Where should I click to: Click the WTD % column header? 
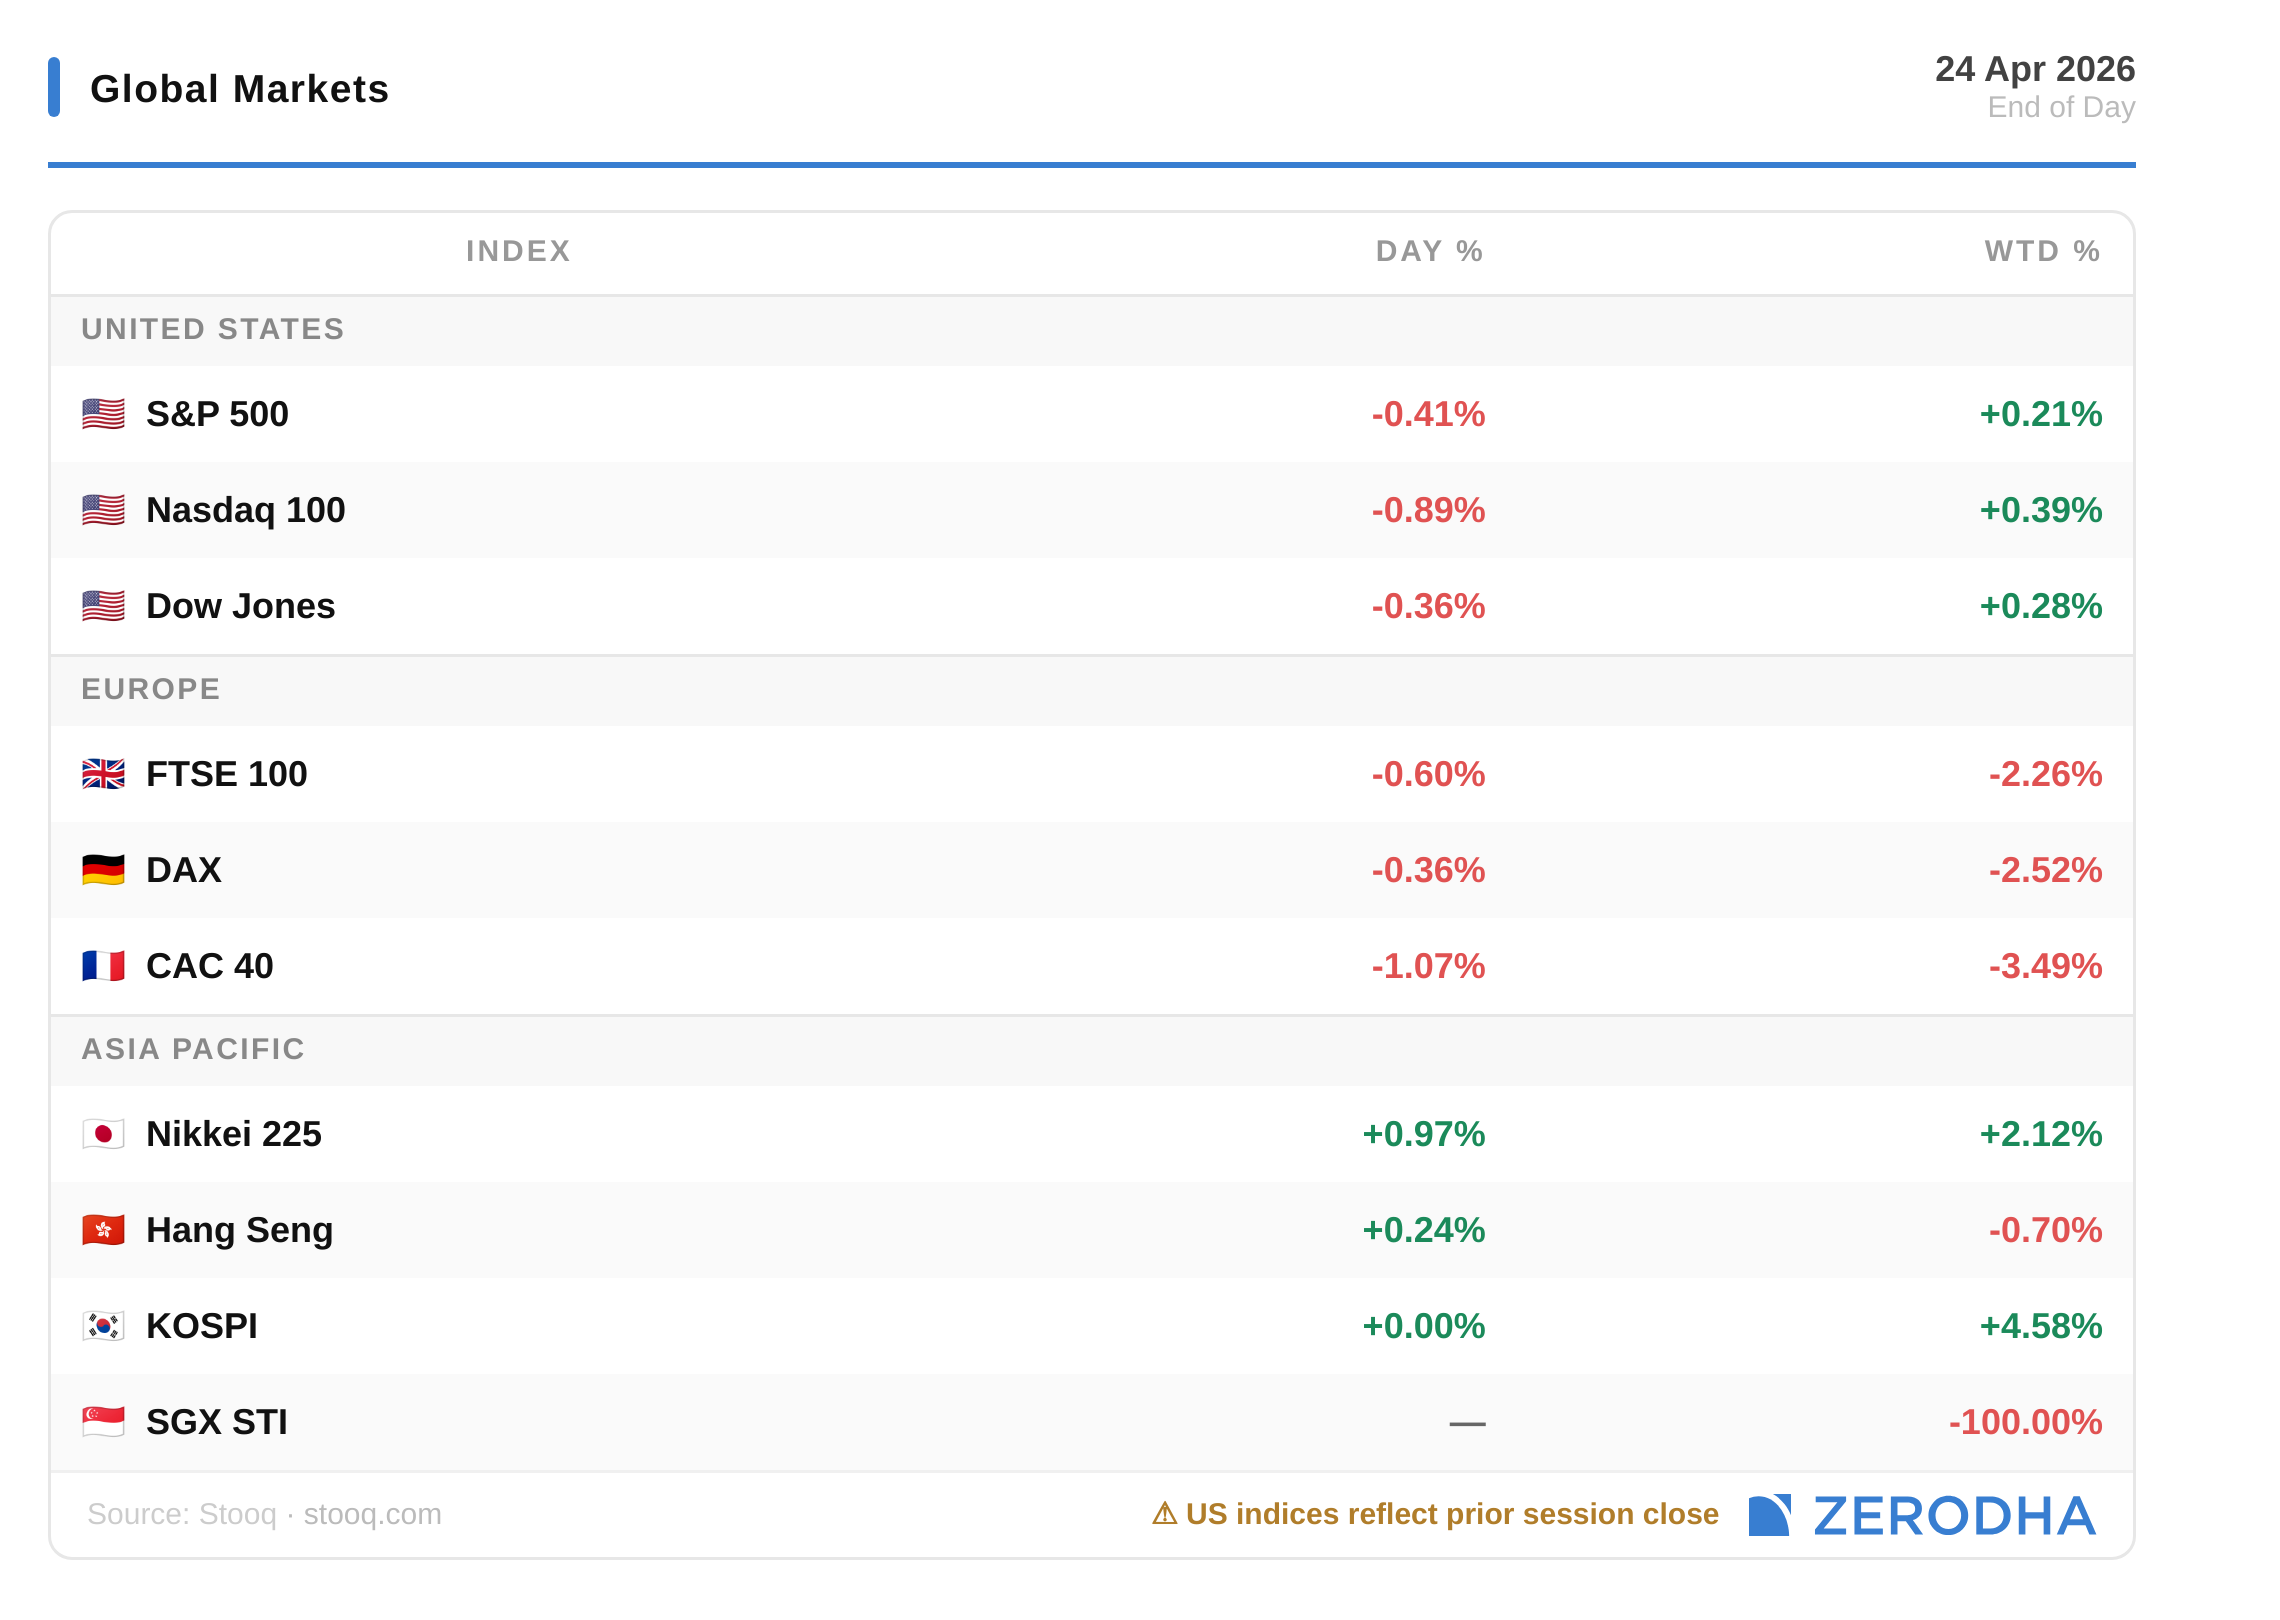pyautogui.click(x=2042, y=251)
